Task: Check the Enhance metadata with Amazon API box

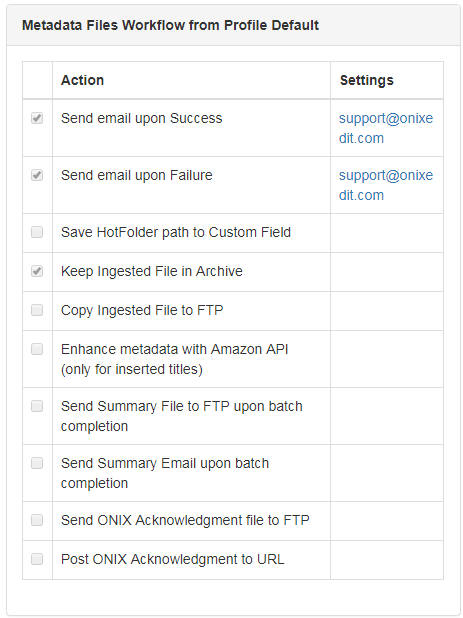Action: 37,349
